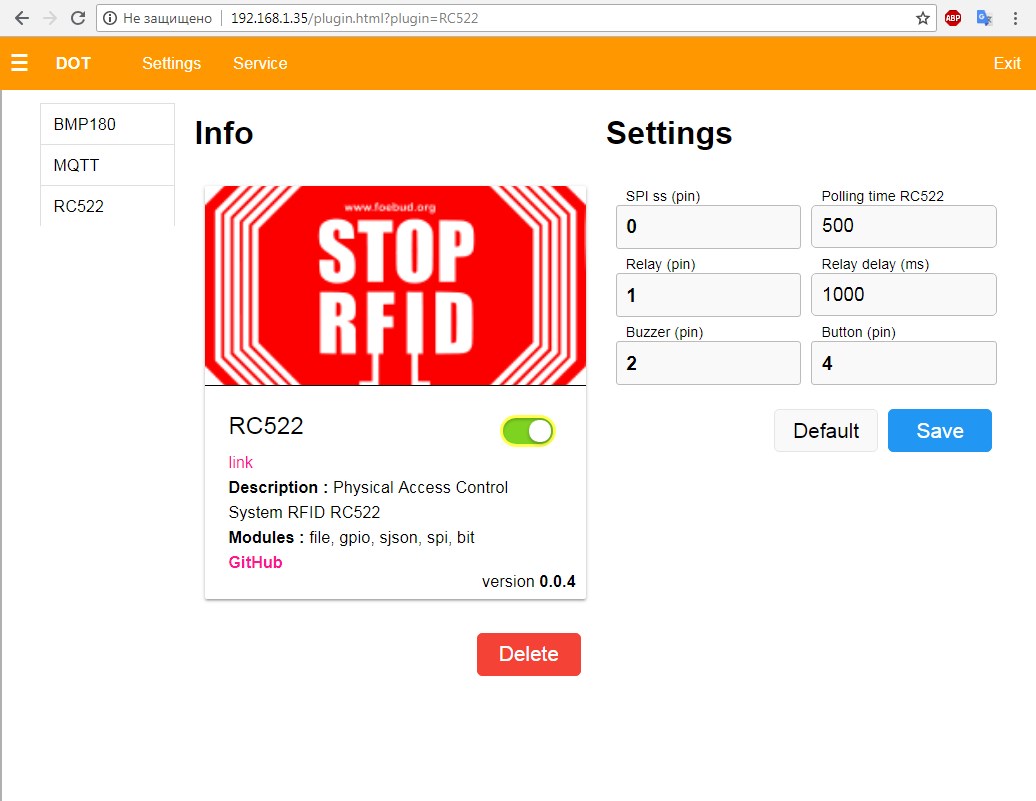
Task: Reset settings with Default button
Action: click(x=825, y=431)
